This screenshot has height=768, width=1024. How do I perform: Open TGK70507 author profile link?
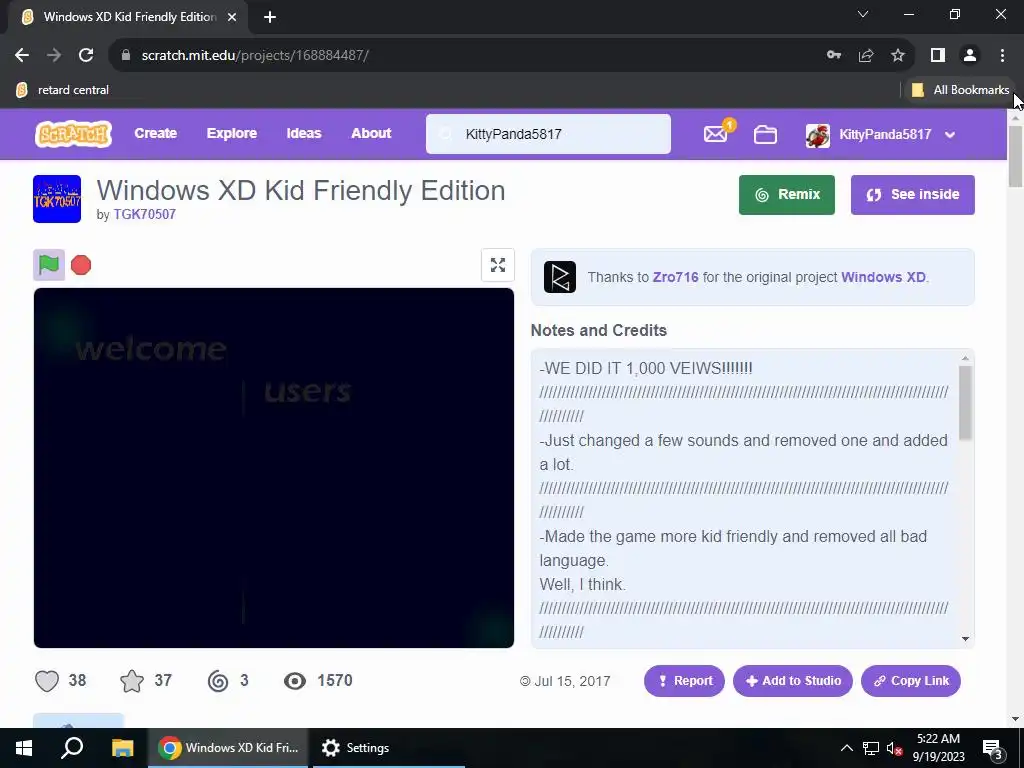click(144, 214)
